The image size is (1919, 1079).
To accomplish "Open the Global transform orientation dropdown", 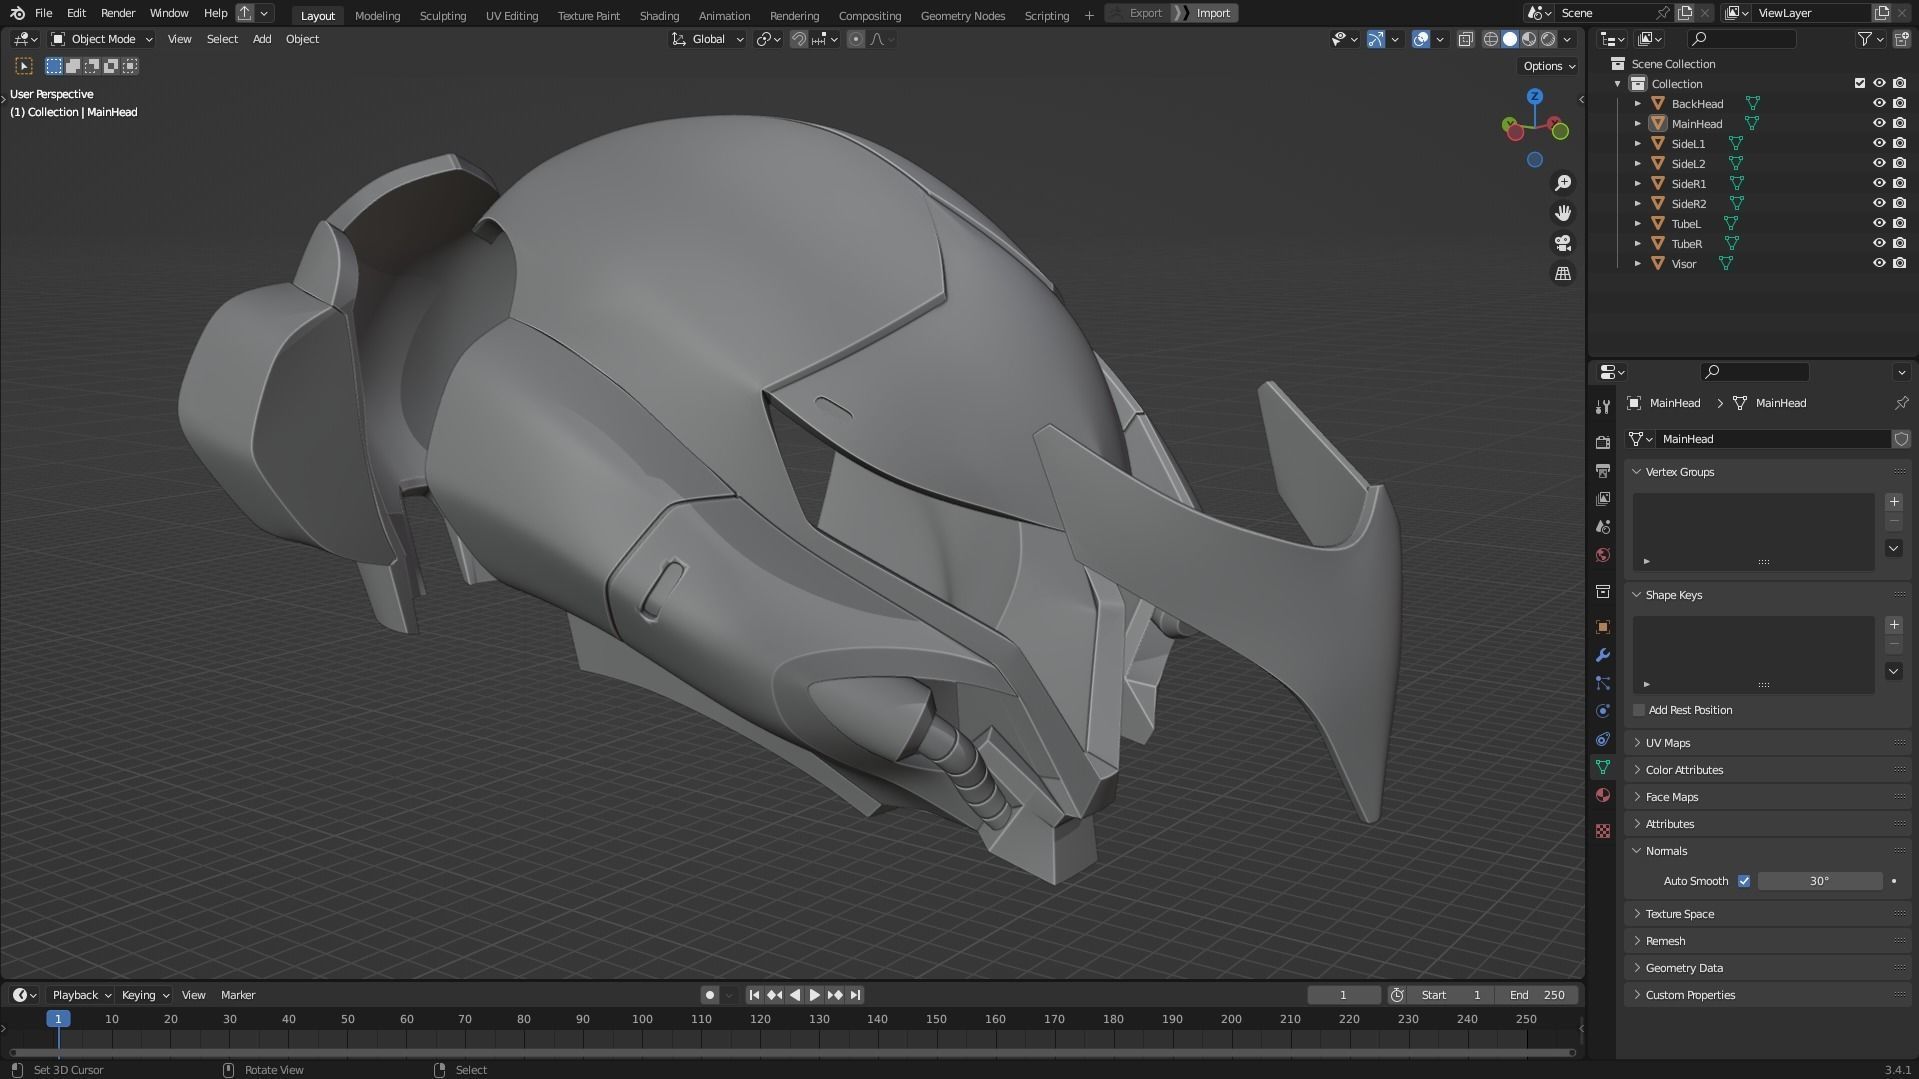I will point(708,39).
